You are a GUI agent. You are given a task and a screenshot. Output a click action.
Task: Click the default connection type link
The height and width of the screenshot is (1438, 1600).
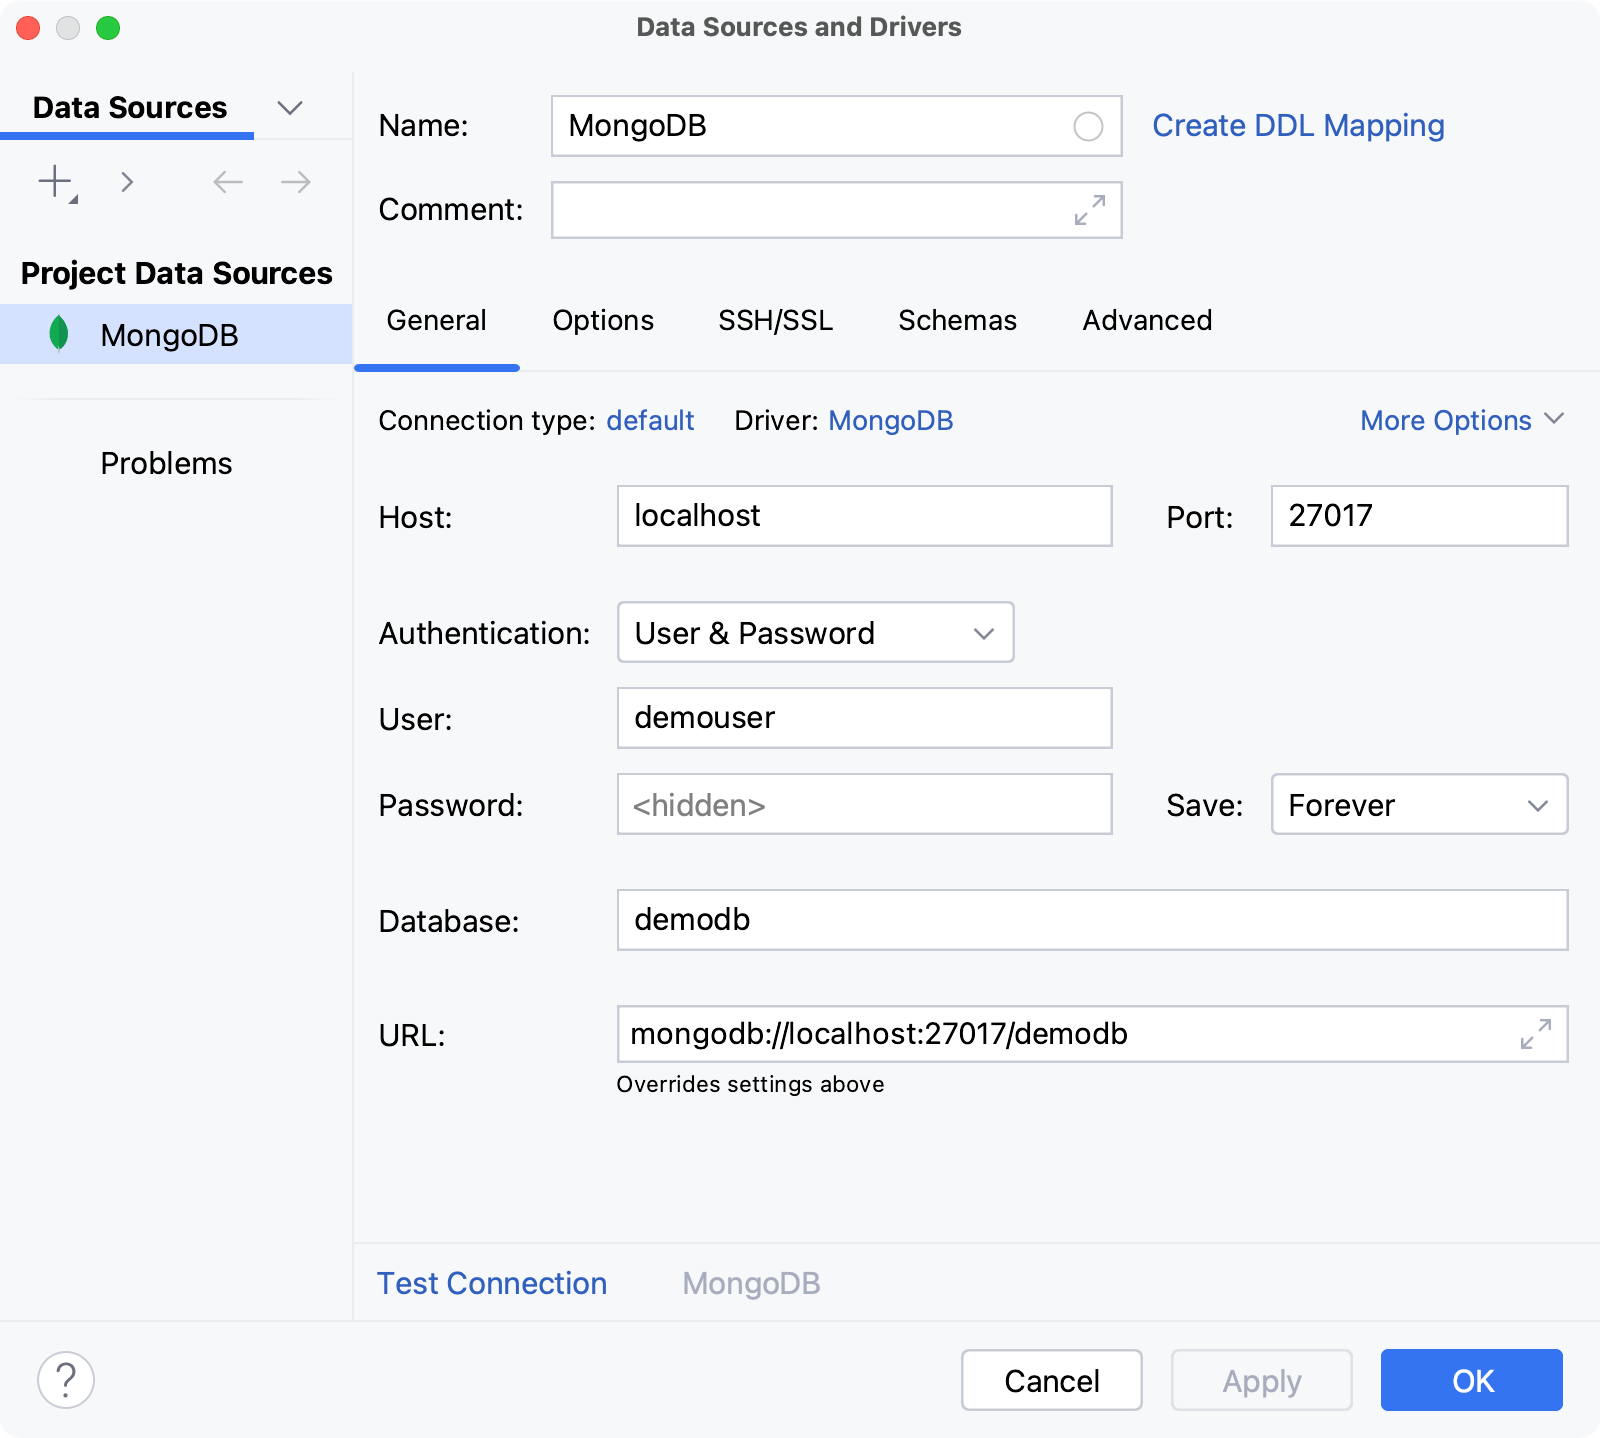[x=650, y=420]
